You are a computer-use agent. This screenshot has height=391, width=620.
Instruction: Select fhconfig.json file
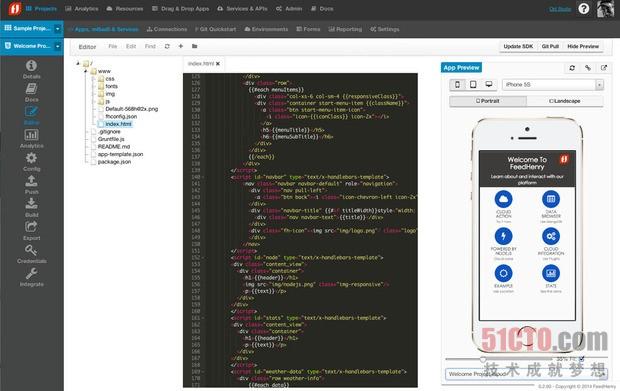point(121,116)
